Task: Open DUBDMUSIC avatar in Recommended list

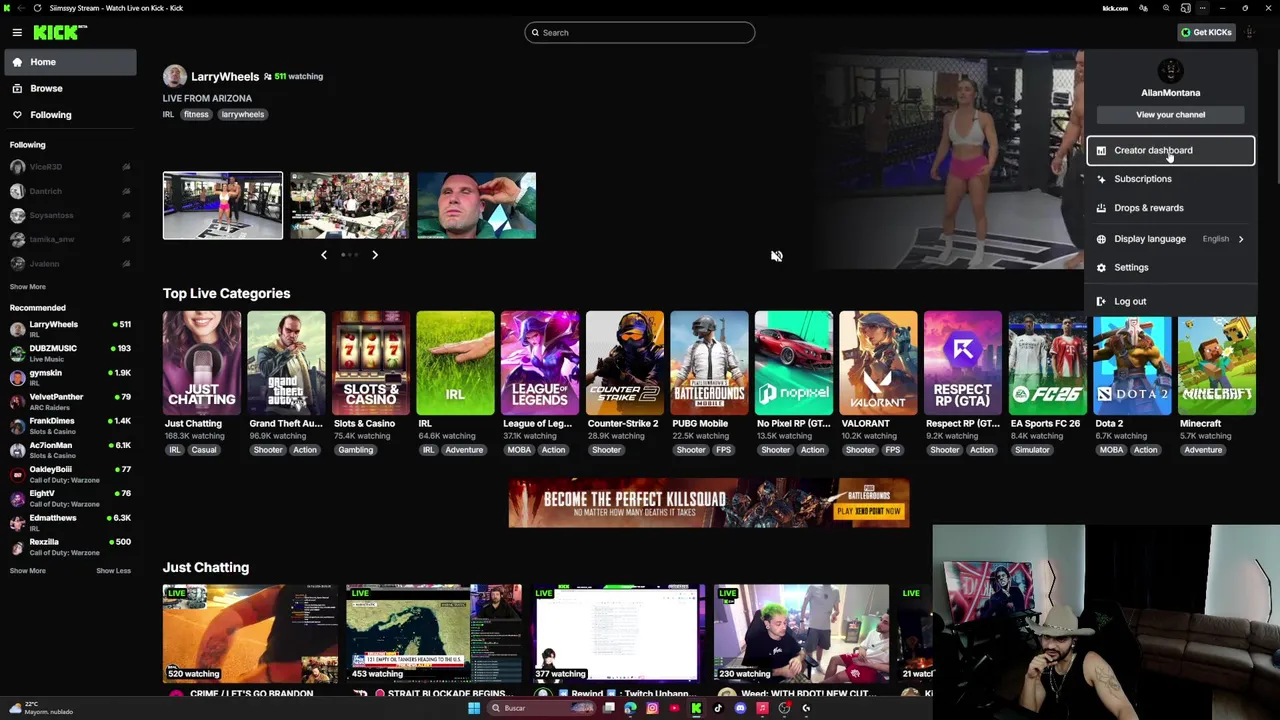Action: click(17, 353)
